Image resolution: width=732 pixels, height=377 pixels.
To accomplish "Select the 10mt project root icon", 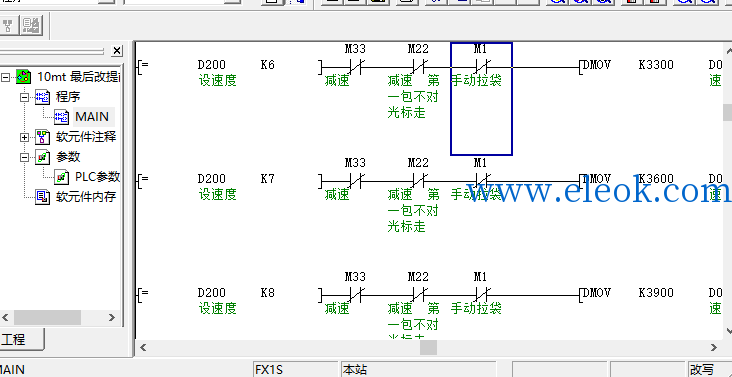I will coord(23,77).
